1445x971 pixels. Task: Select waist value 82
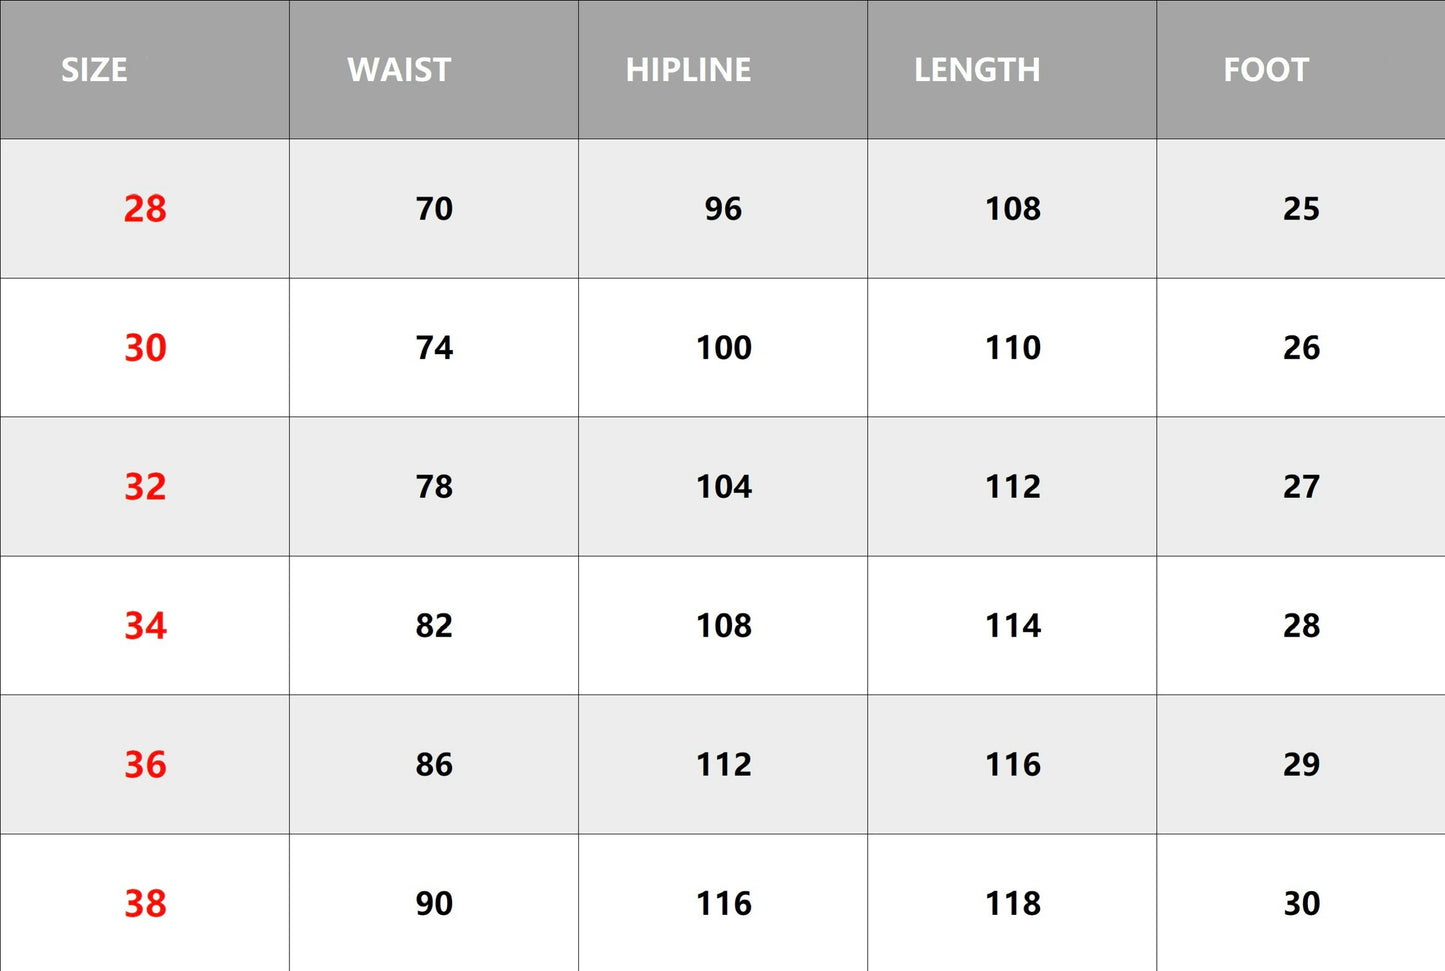pyautogui.click(x=434, y=626)
